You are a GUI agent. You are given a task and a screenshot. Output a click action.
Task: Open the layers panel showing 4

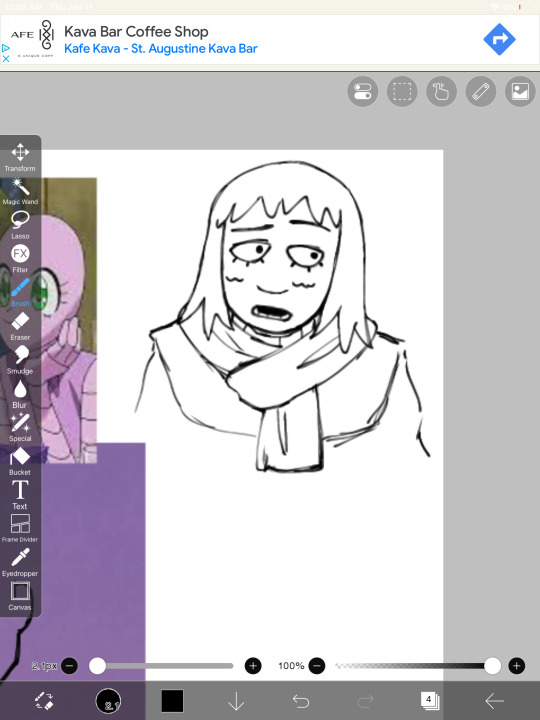(x=430, y=701)
